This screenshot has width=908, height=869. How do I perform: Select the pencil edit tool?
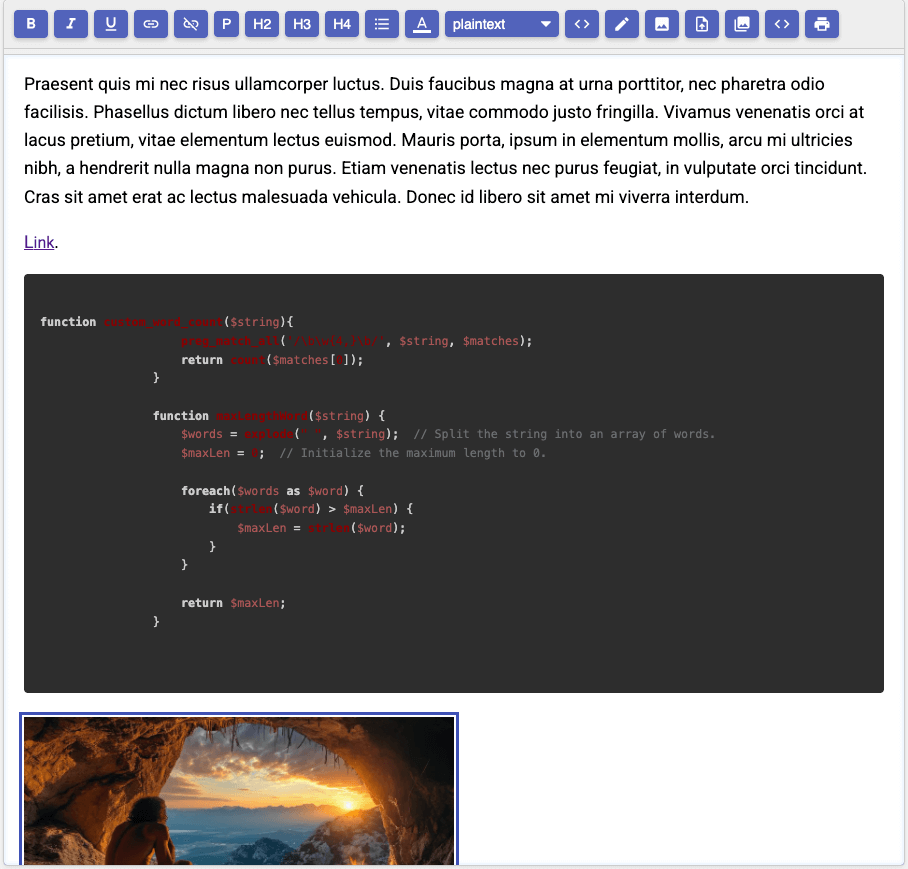[621, 24]
